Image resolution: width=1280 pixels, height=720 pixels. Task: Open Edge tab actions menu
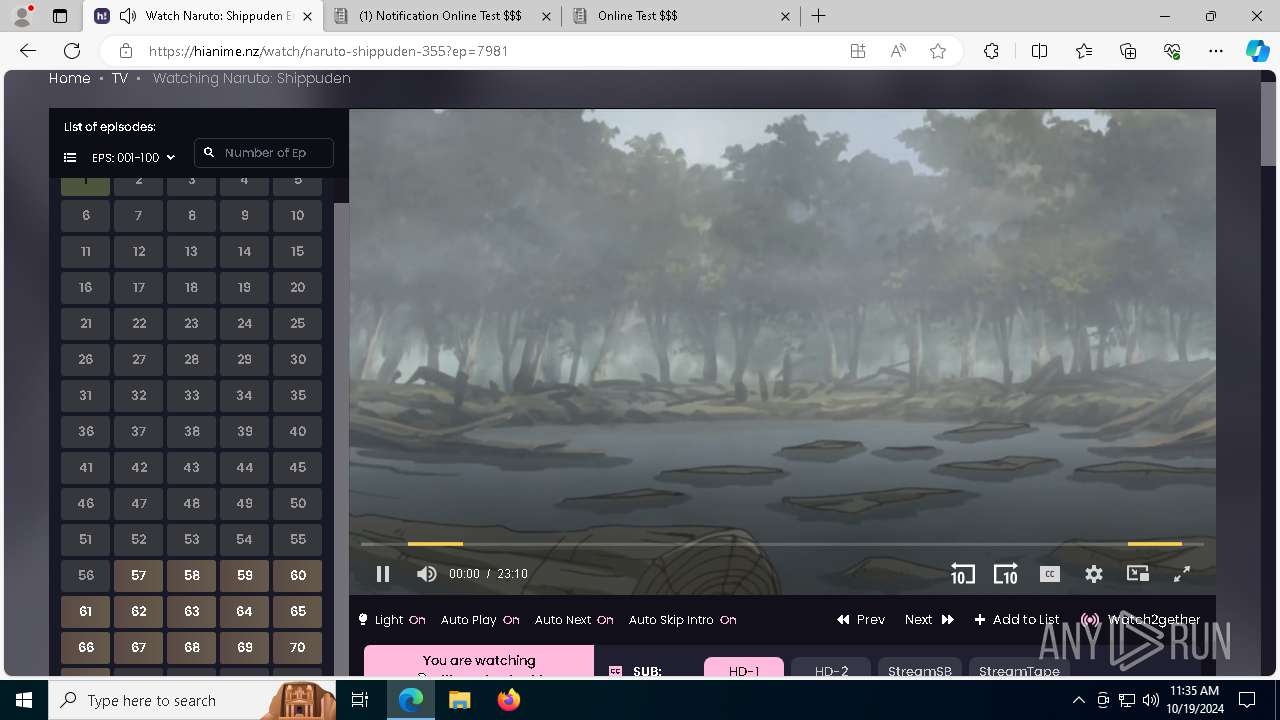pyautogui.click(x=60, y=16)
